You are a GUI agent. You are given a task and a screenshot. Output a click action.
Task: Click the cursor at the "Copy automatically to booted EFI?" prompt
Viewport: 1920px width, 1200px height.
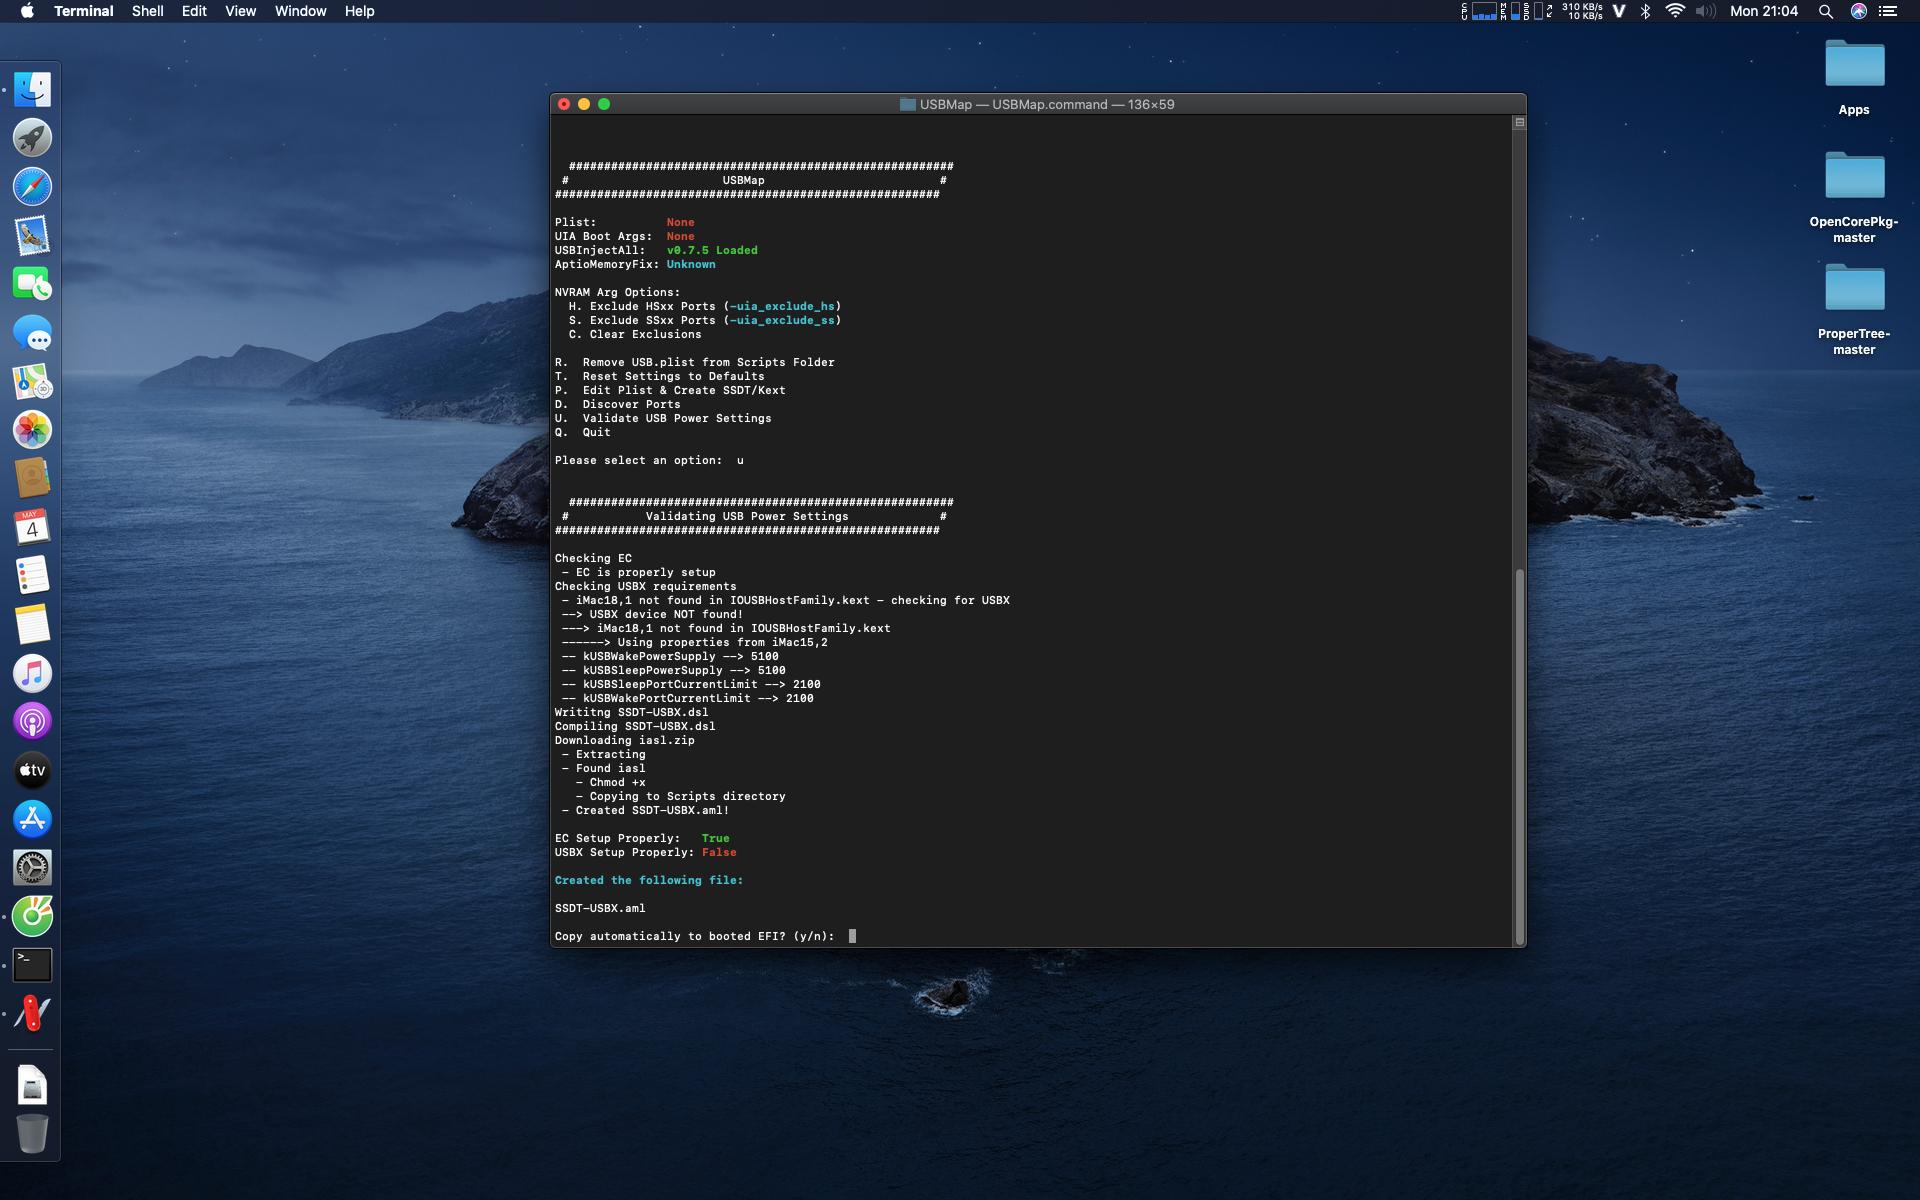[x=852, y=936]
